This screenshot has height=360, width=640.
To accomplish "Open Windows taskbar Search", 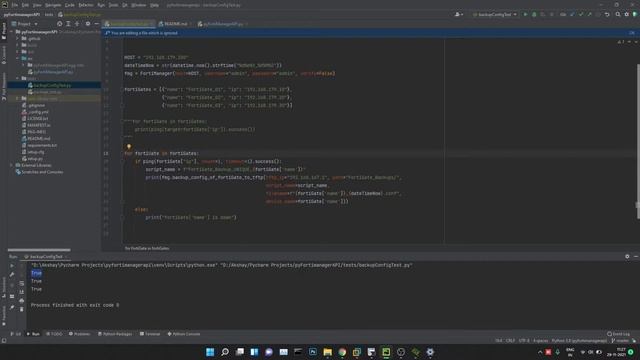I will (224, 352).
